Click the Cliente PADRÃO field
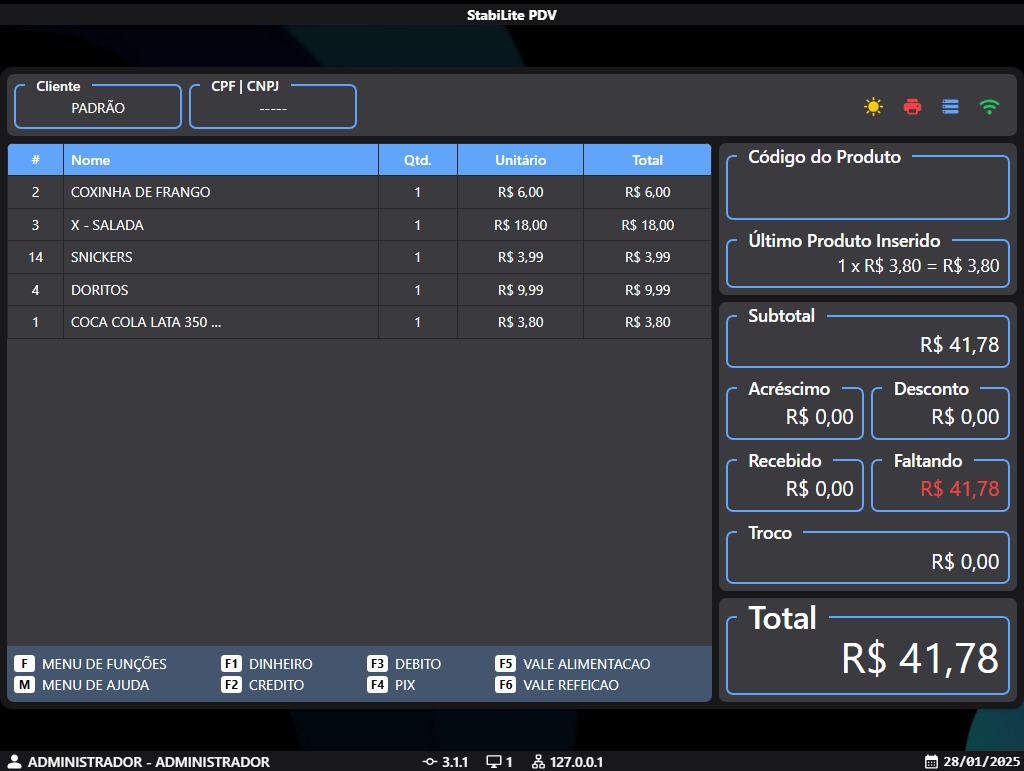 [x=98, y=108]
